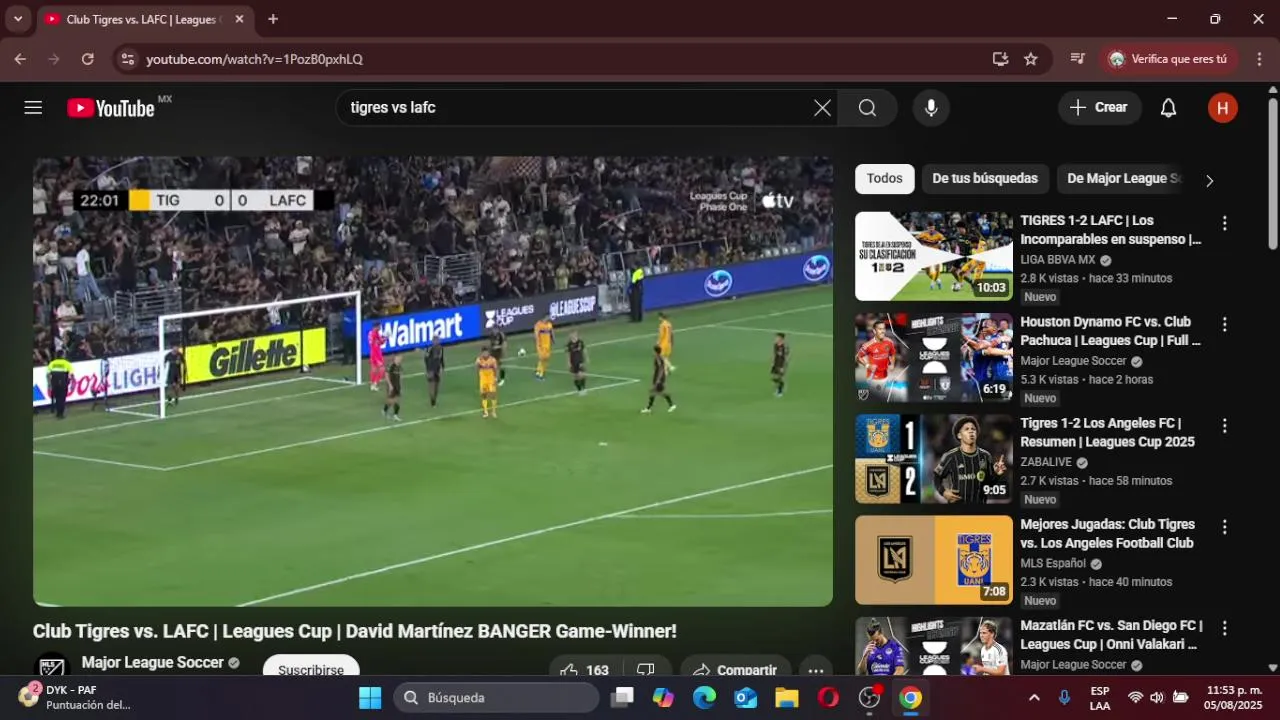Start voice search with microphone icon
The image size is (1280, 720).
931,108
